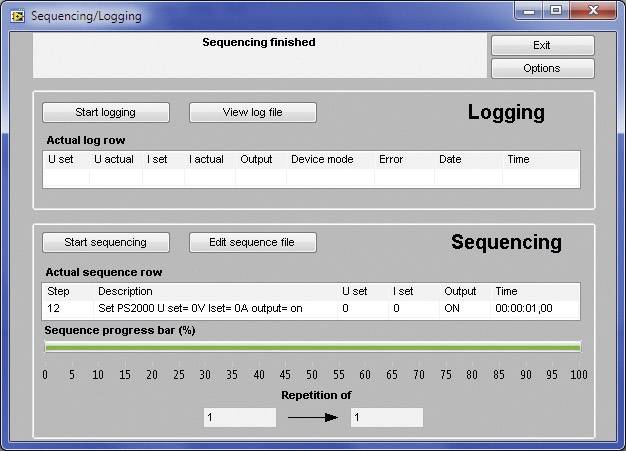Click the Error column header
Screen dimensions: 626x451
[391, 159]
